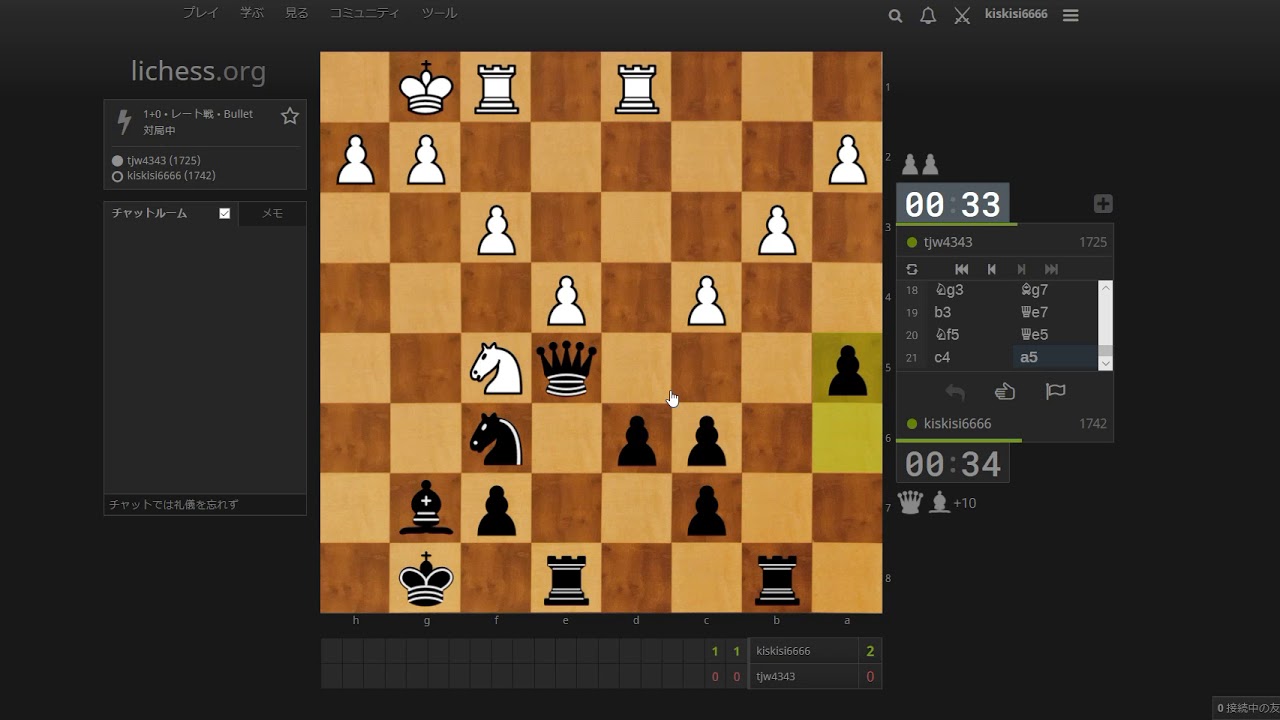
Task: Click the white pawn on e4
Action: click(x=566, y=298)
